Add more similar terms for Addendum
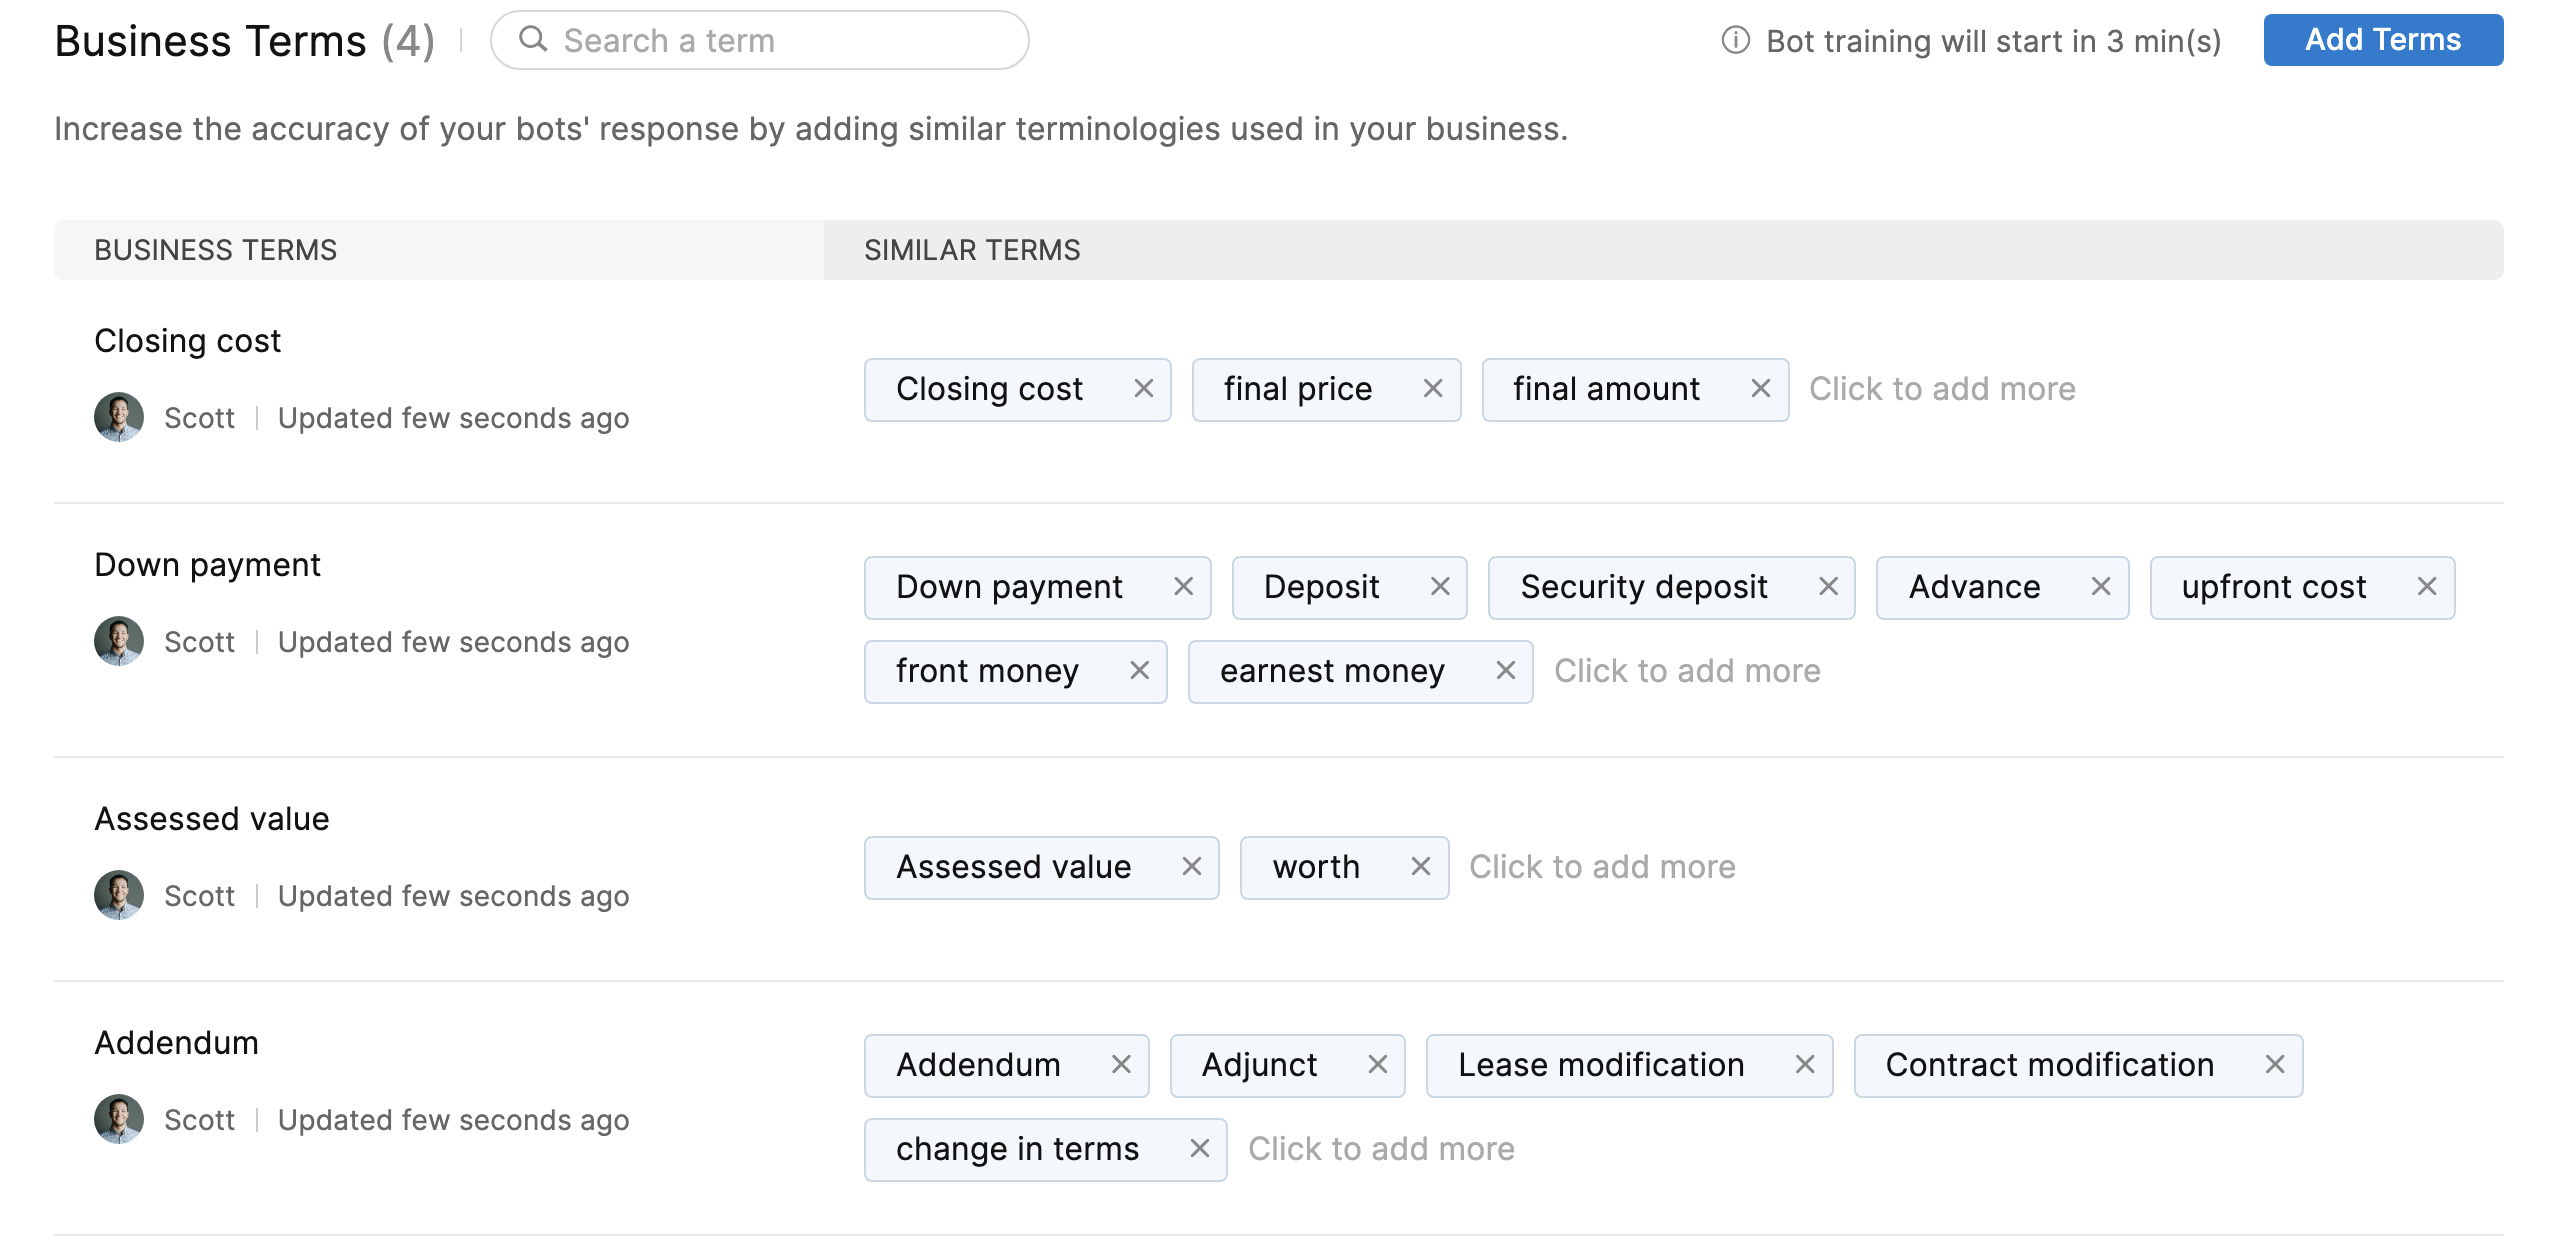 point(1380,1149)
